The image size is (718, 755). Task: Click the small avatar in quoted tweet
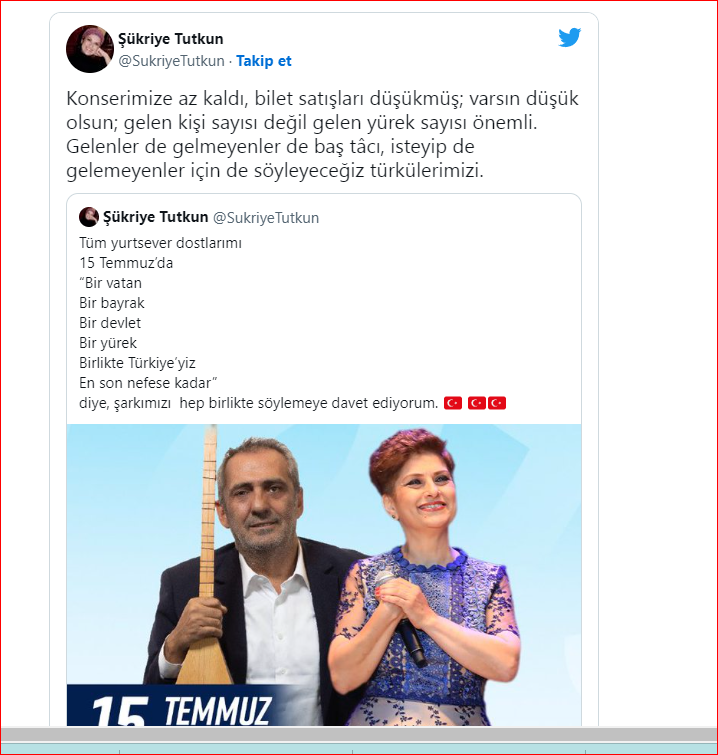coord(89,217)
